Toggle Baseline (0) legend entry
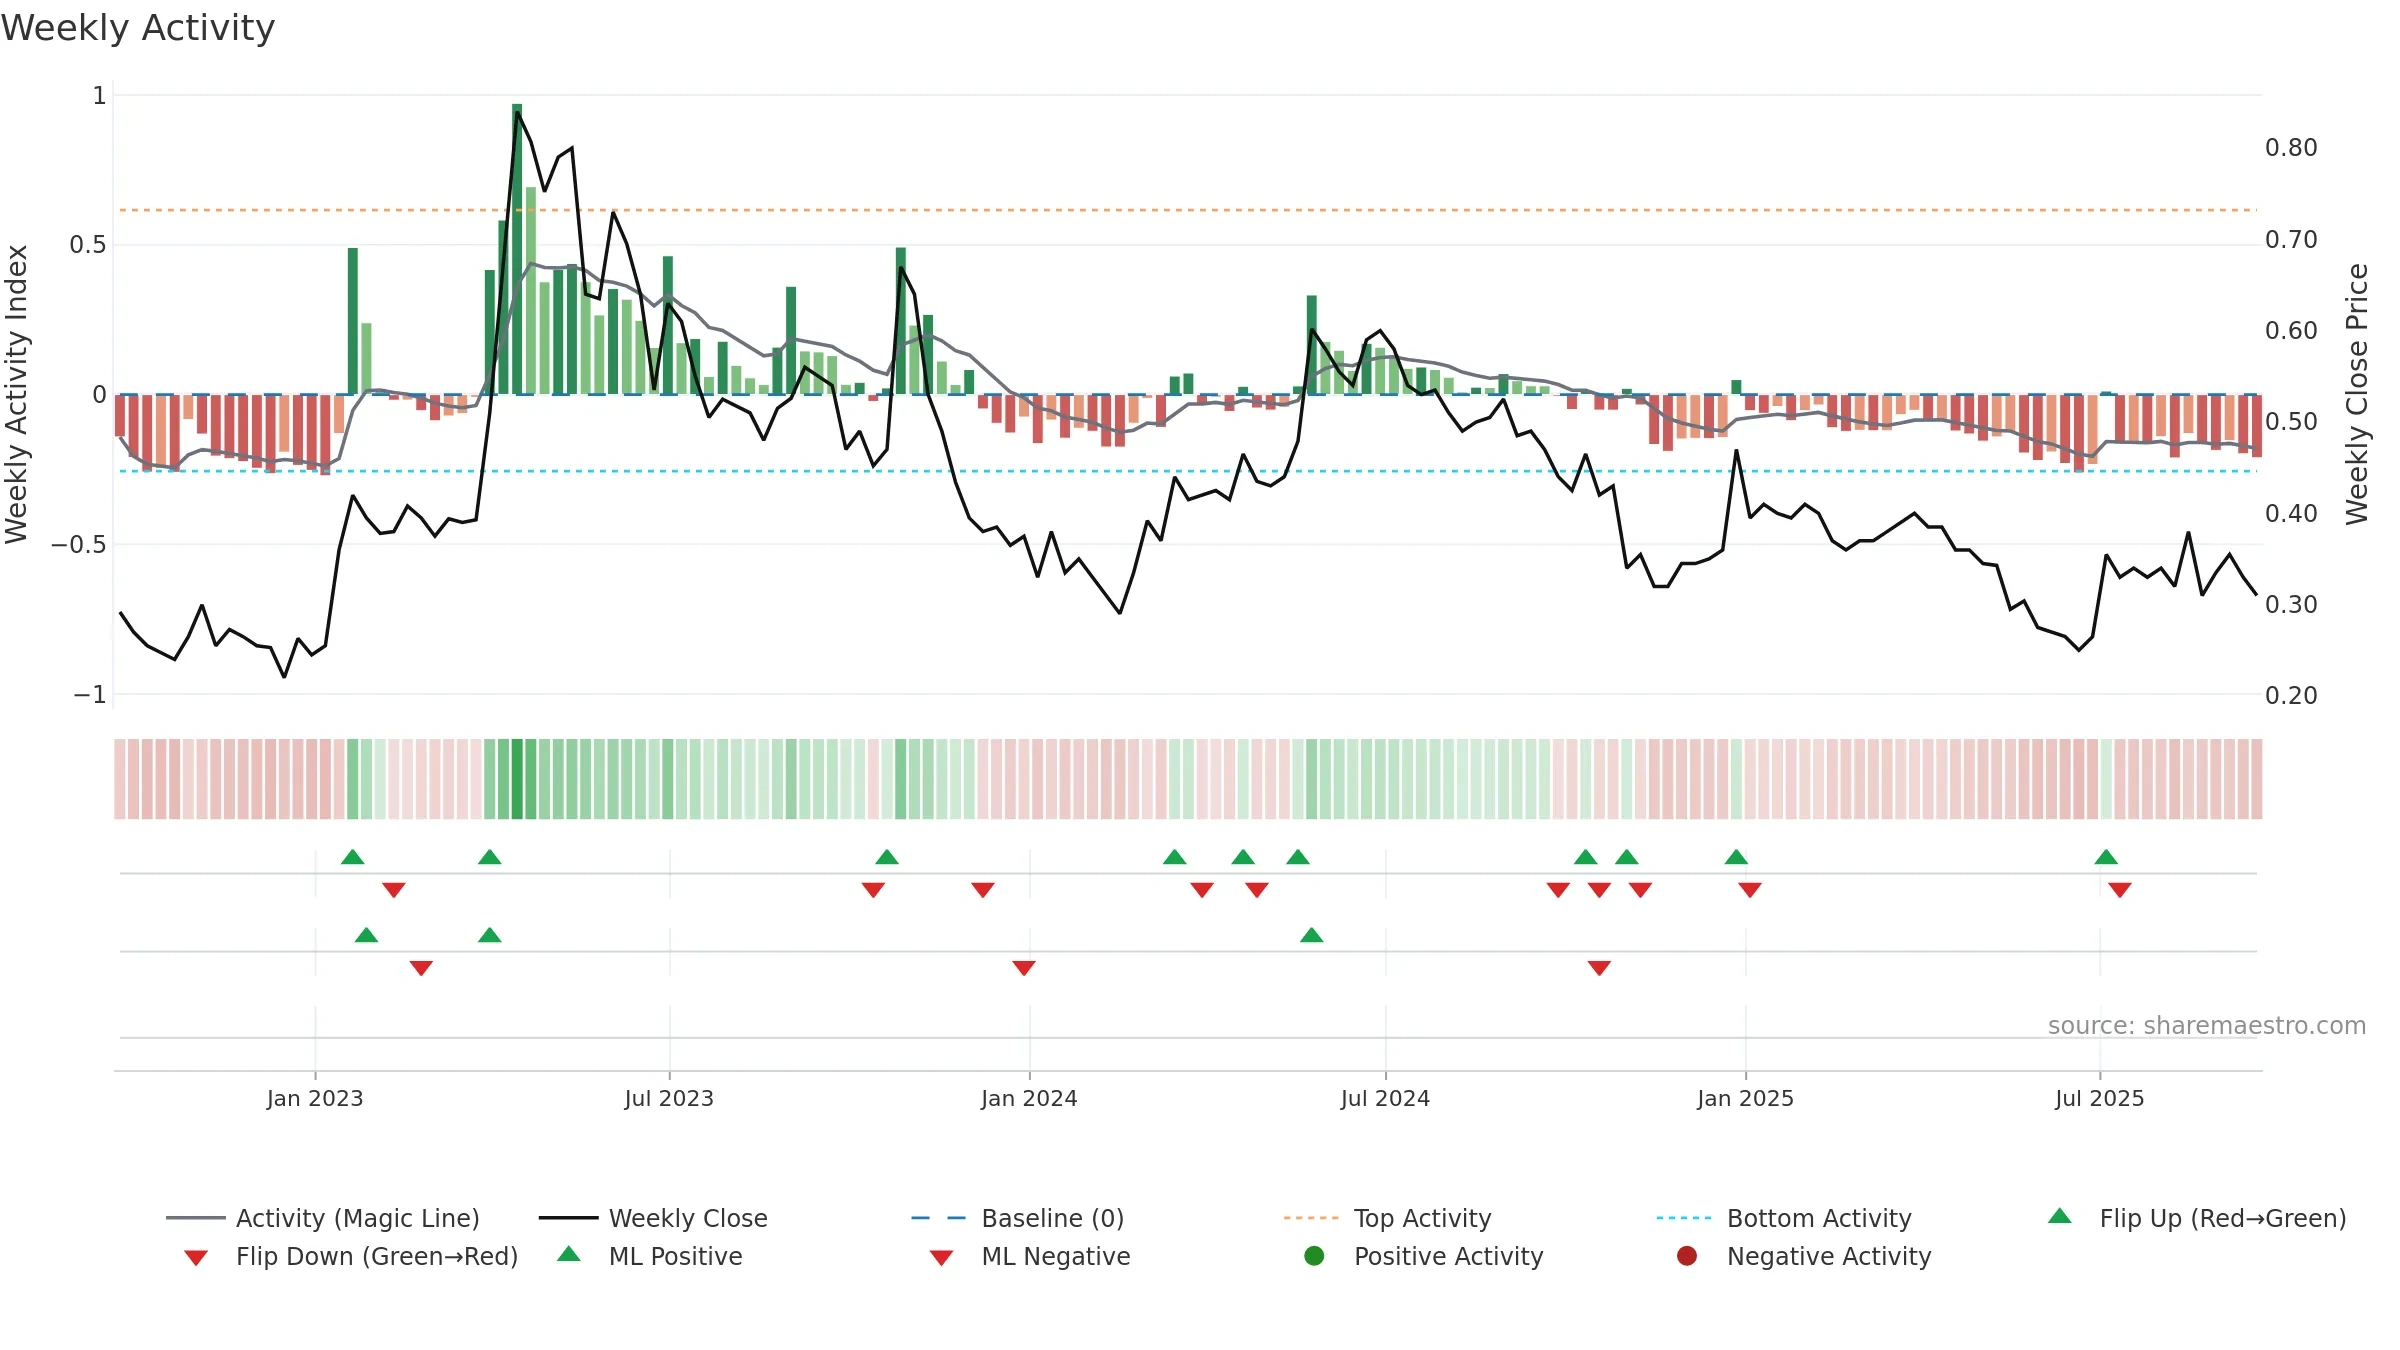2400x1350 pixels. click(x=1018, y=1218)
